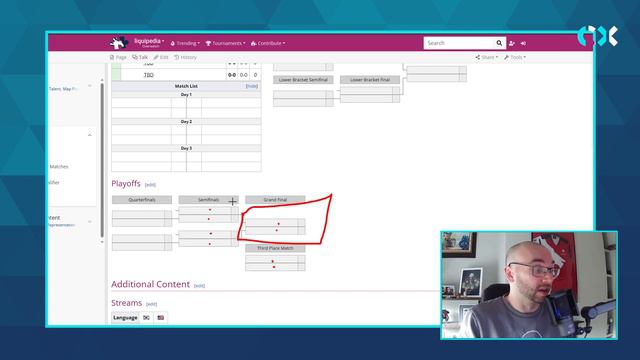Click the TBD team row entry

149,75
